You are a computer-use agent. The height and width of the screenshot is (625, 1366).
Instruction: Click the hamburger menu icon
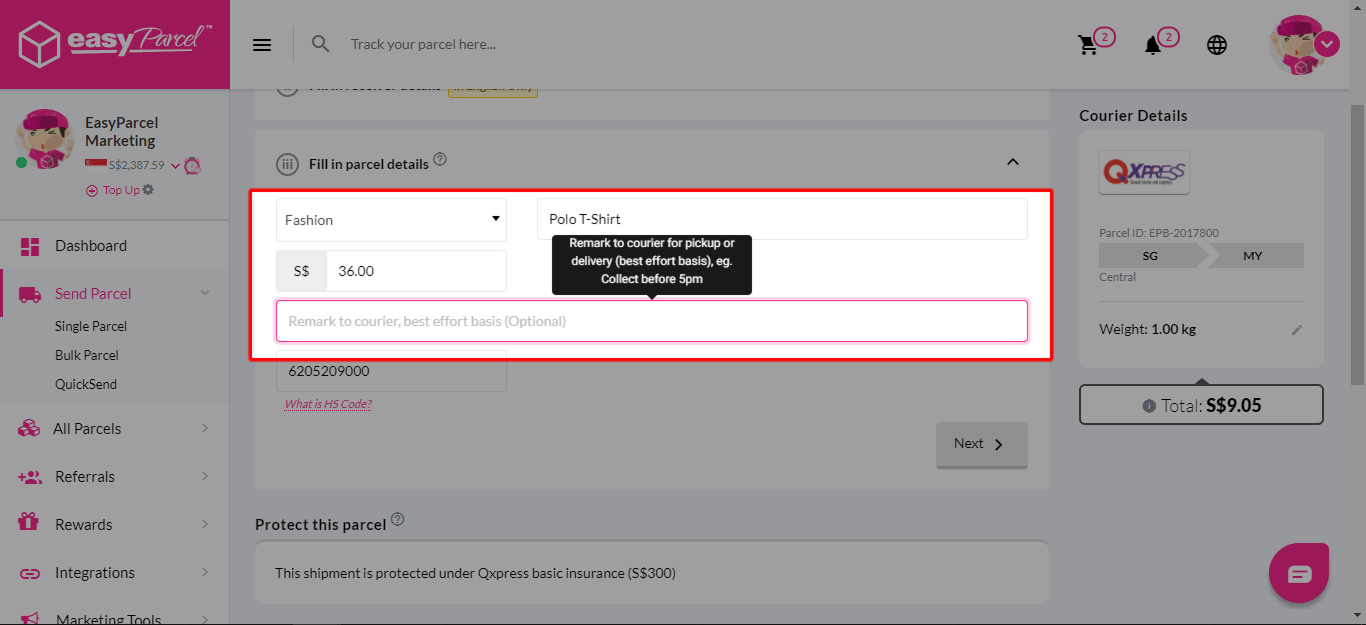click(x=261, y=44)
